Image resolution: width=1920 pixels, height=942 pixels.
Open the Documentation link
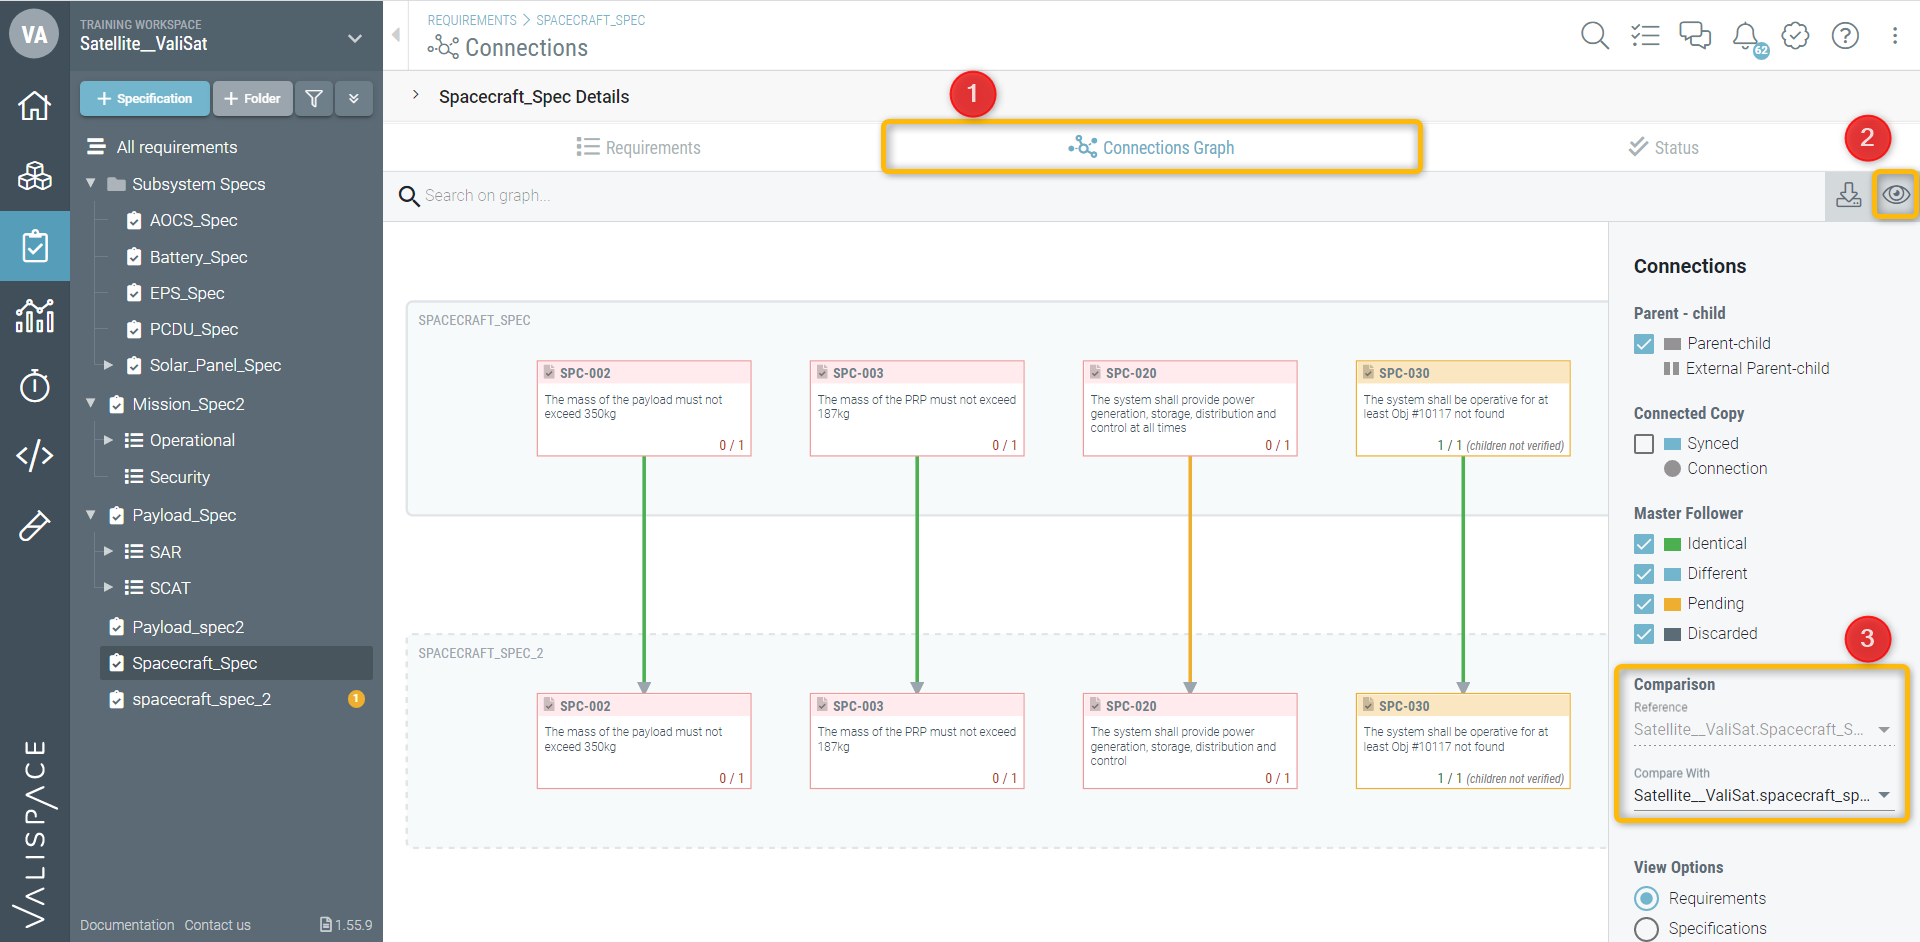coord(127,925)
